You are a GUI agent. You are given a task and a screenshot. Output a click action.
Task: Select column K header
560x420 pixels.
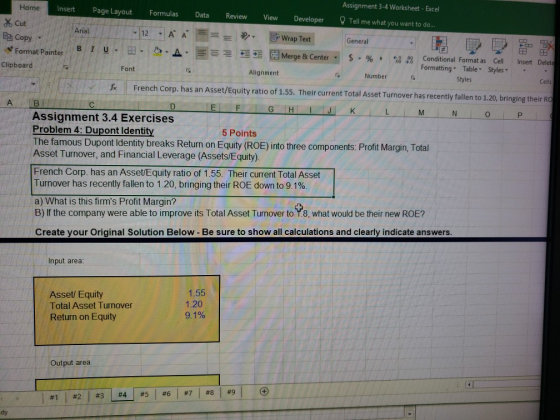tap(352, 111)
